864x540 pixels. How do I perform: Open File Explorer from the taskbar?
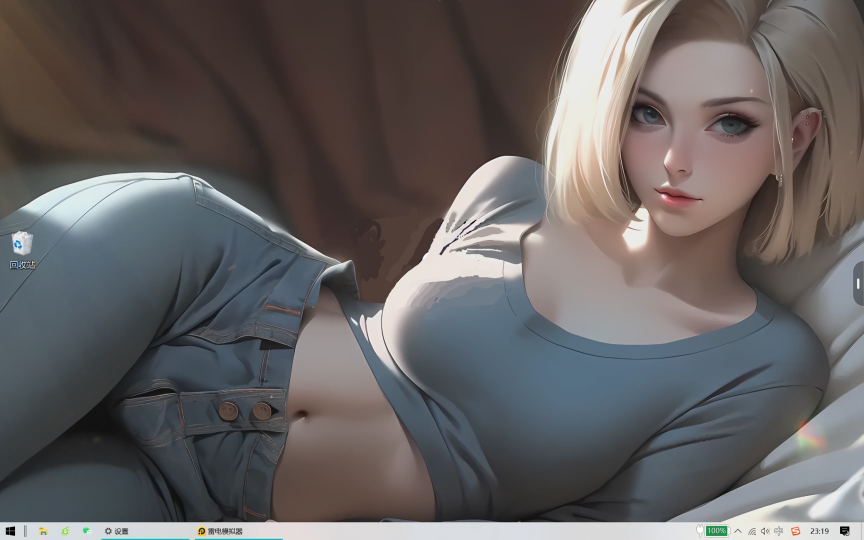[43, 531]
